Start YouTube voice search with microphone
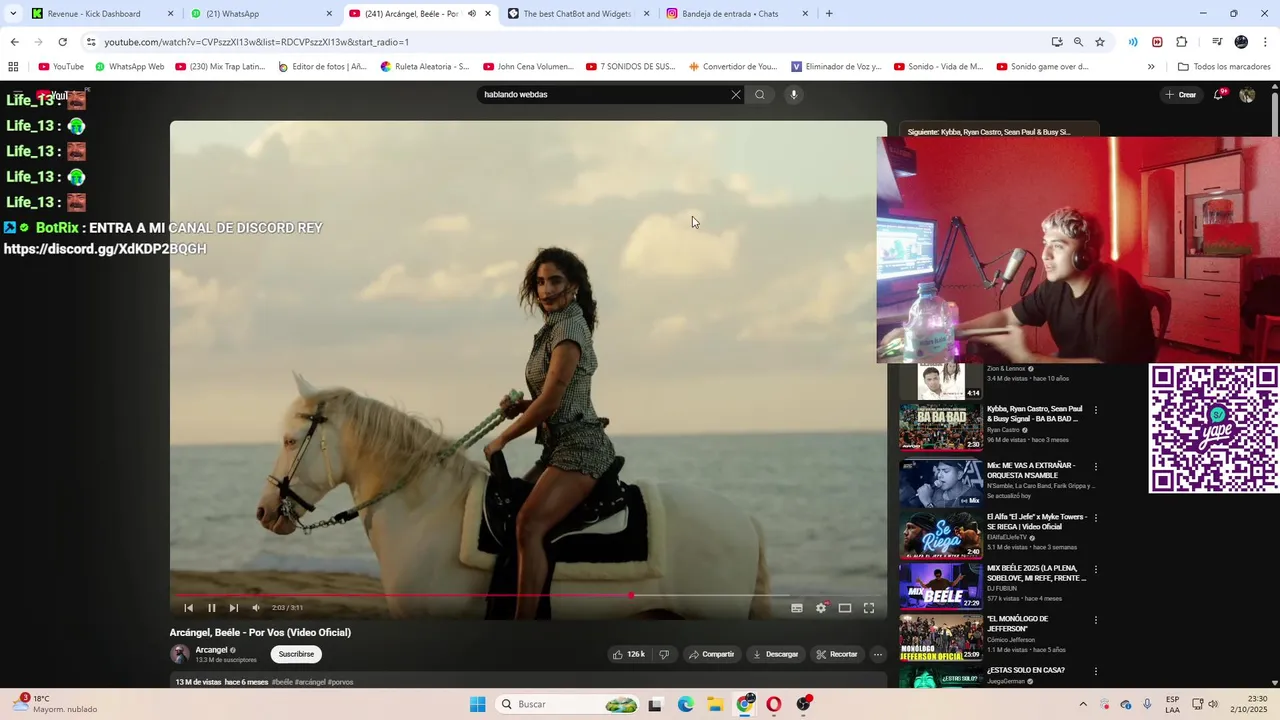This screenshot has height=720, width=1280. click(x=794, y=95)
